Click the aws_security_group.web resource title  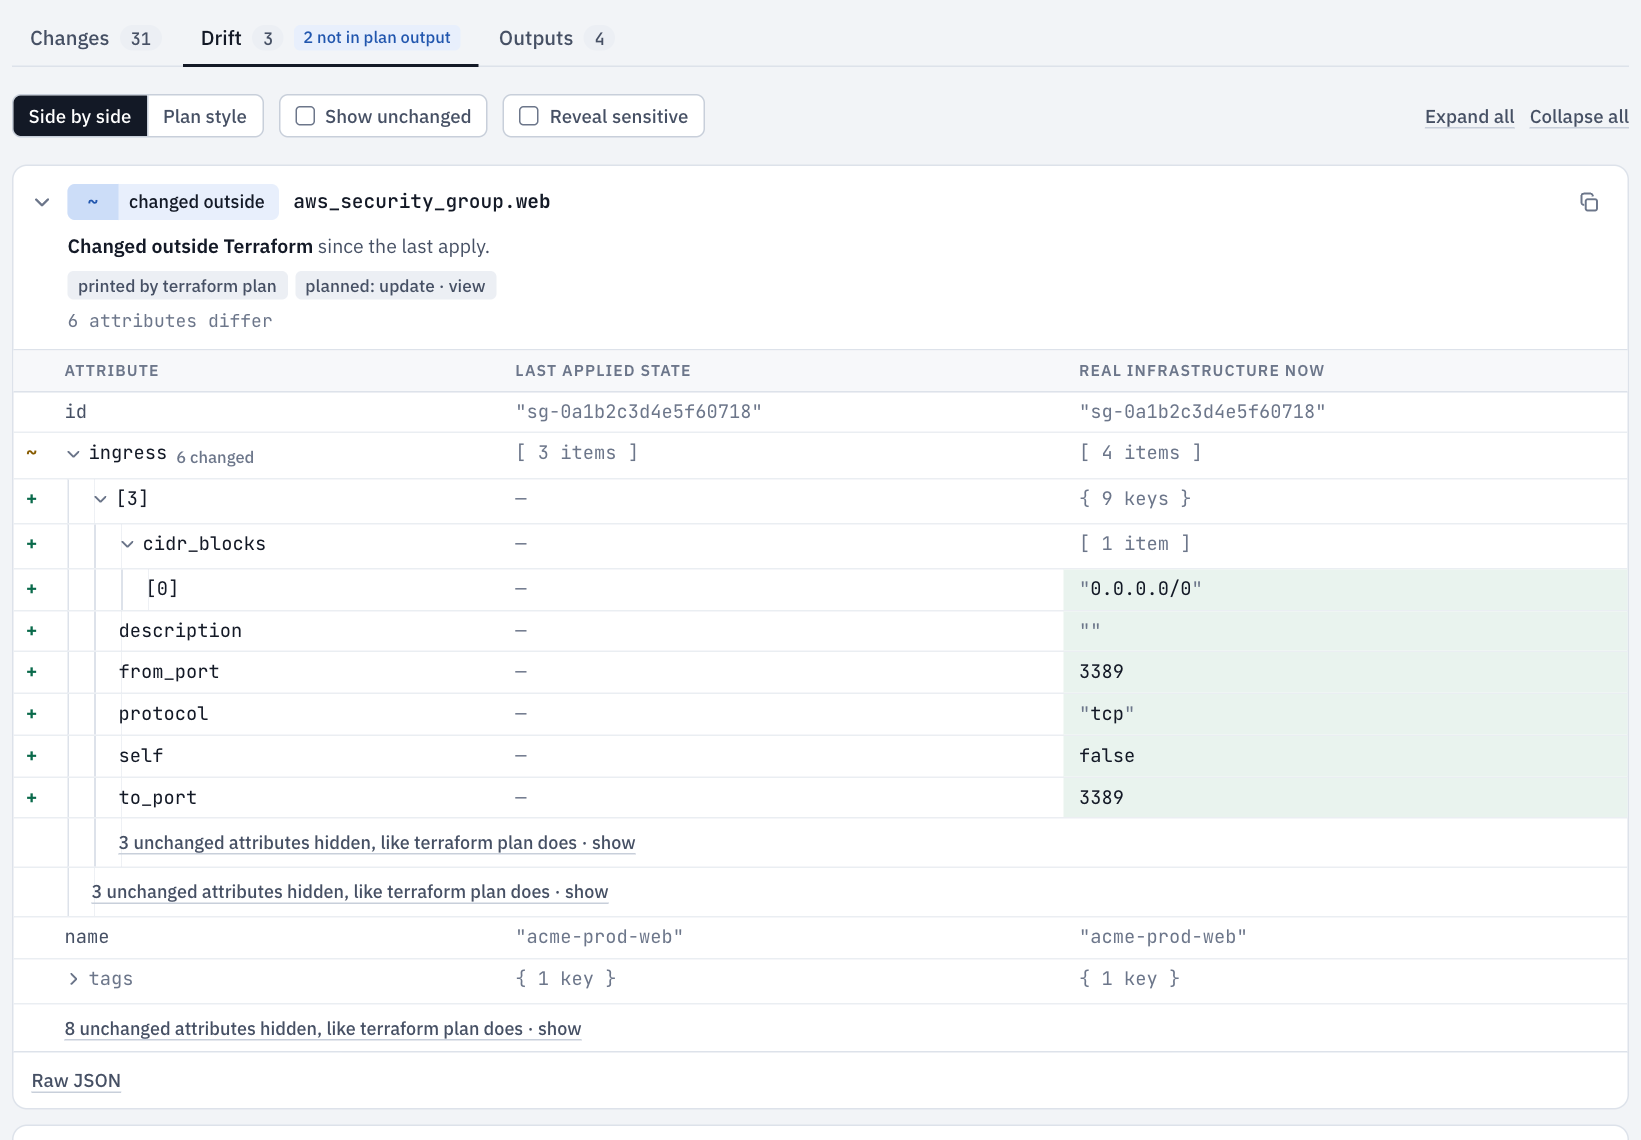[x=421, y=202]
